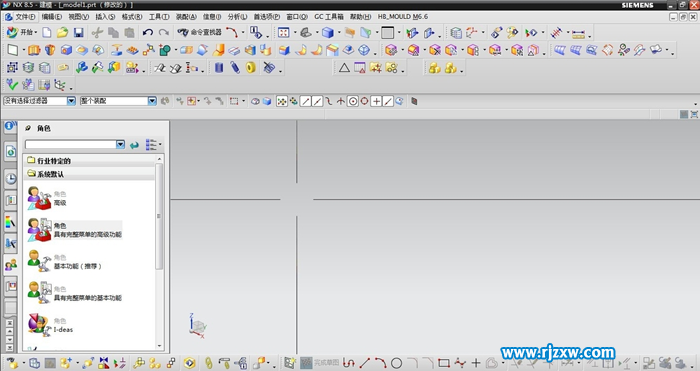Collapse the 系统默认 folder
This screenshot has width=700, height=371.
(46, 174)
